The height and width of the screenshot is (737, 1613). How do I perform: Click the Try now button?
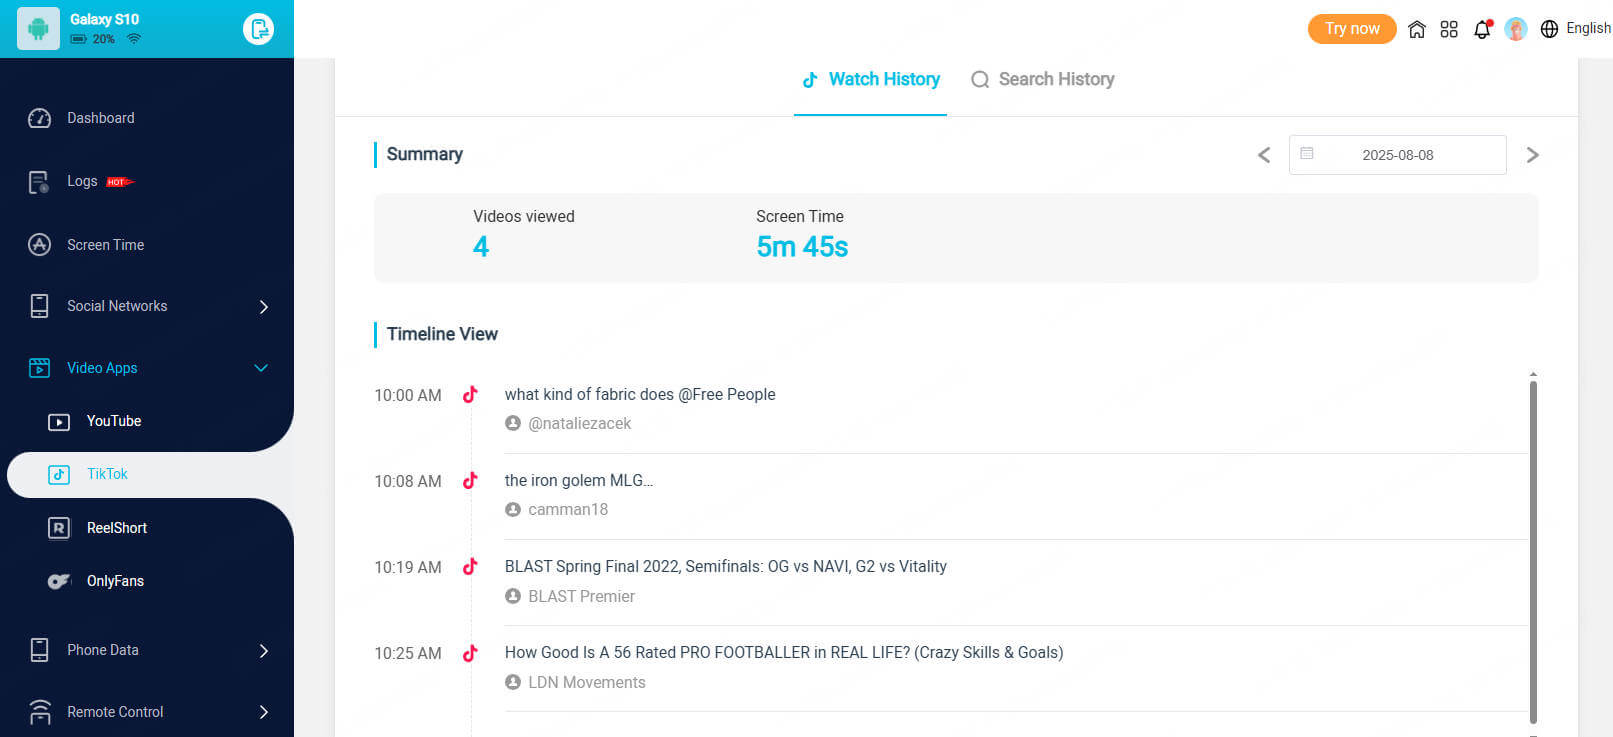(1352, 28)
